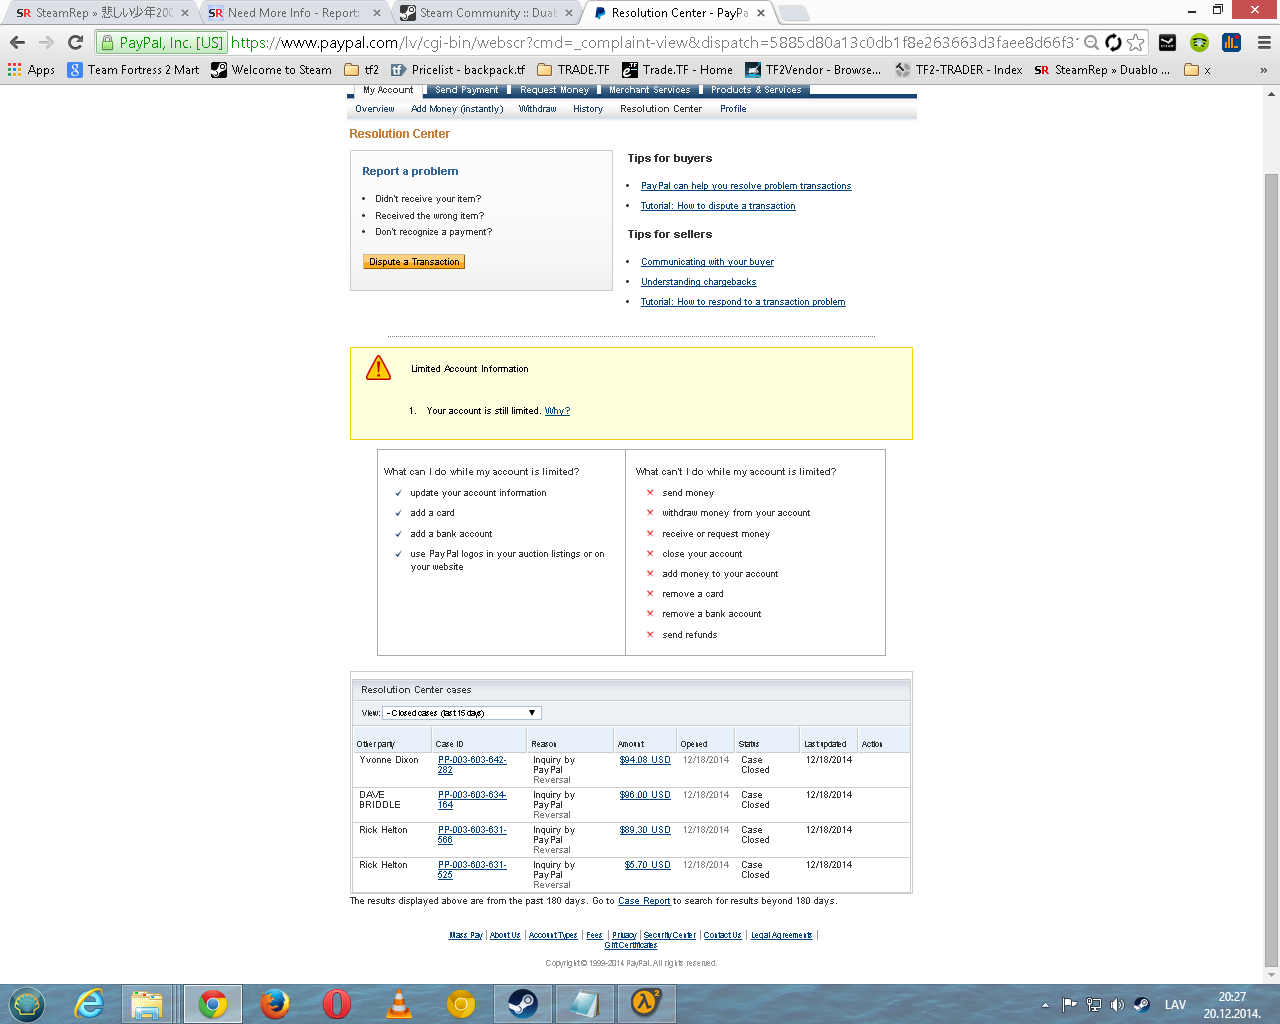Image resolution: width=1280 pixels, height=1024 pixels.
Task: Expand the bookmarks overflow chevron
Action: click(1263, 70)
